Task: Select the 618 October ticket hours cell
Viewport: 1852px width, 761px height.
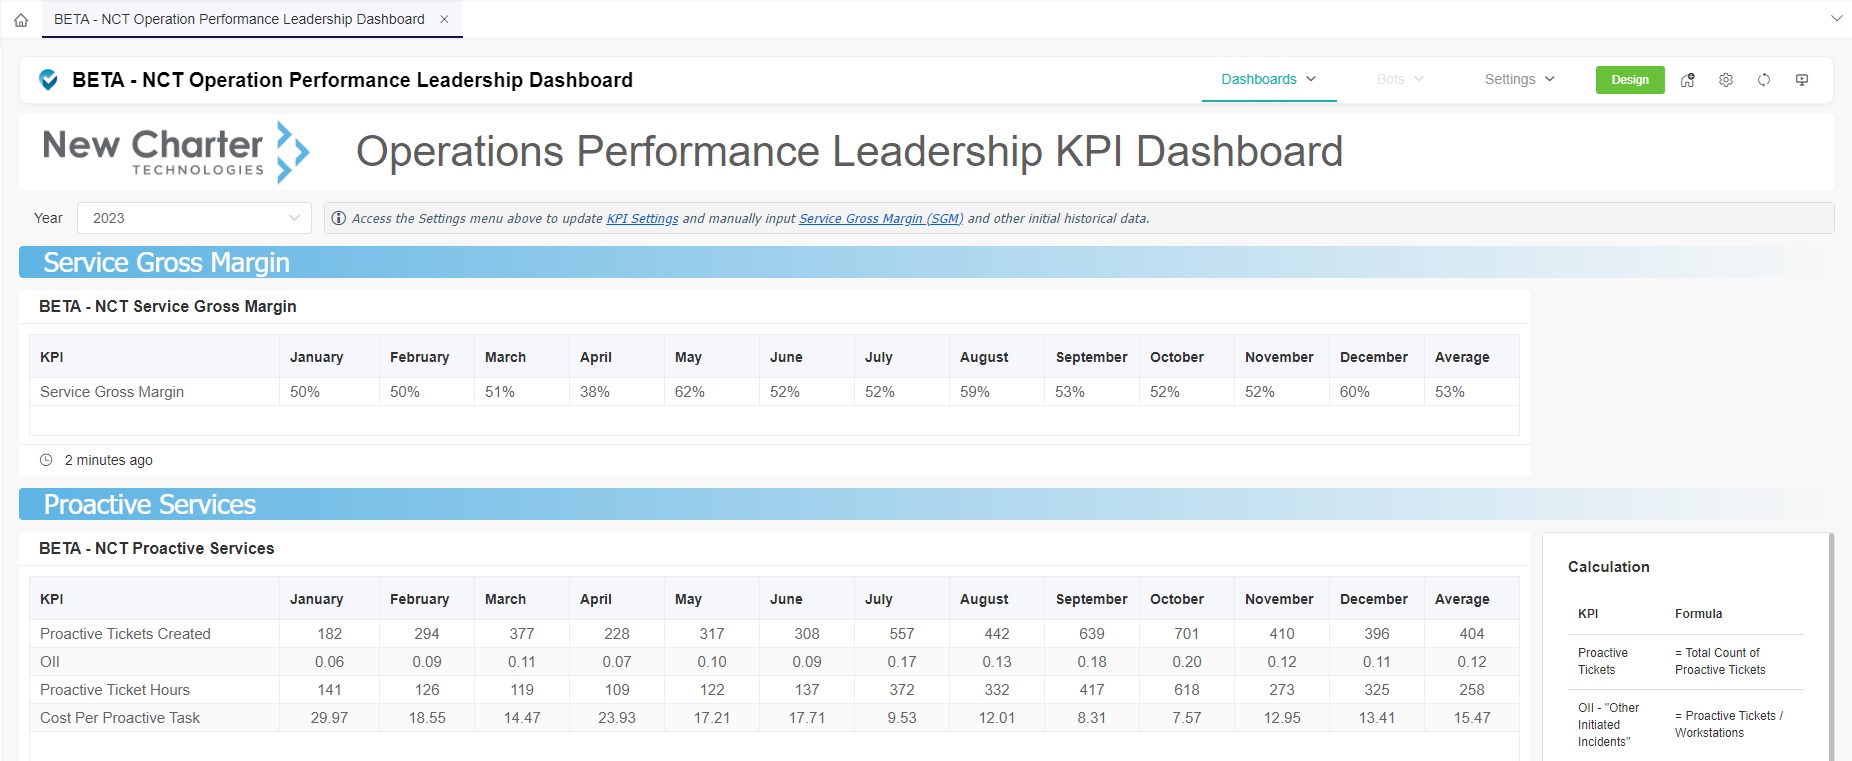Action: point(1187,690)
